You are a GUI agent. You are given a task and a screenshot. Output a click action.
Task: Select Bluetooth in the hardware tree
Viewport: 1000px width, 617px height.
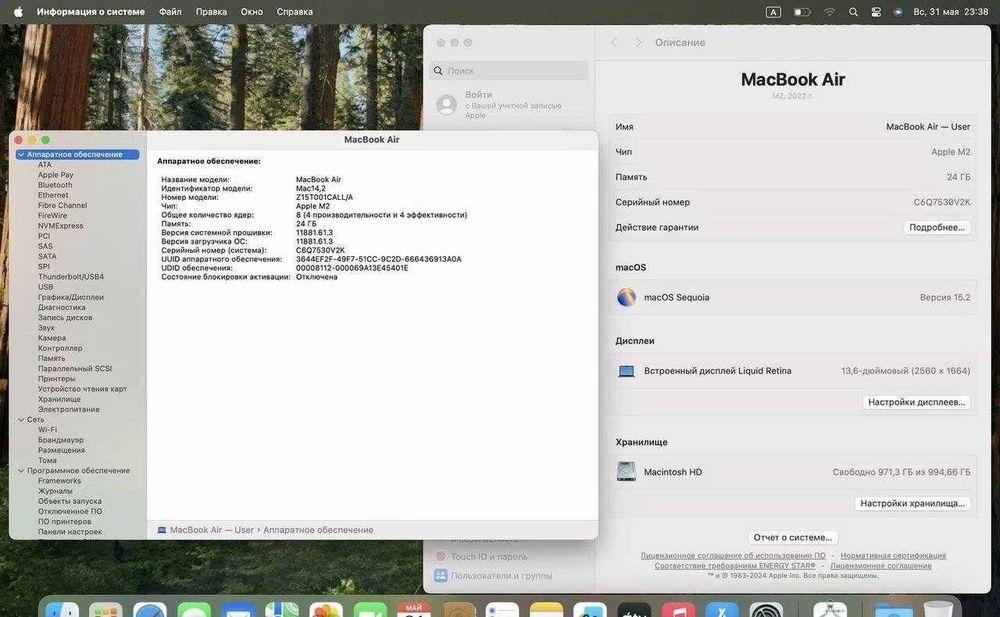(55, 185)
